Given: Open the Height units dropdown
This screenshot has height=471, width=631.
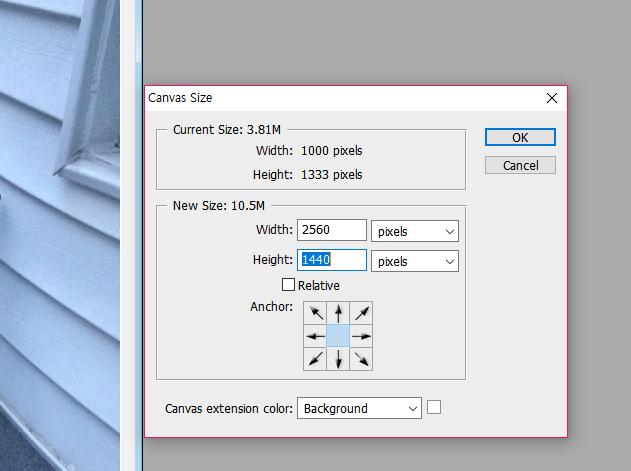Looking at the screenshot, I should [414, 261].
